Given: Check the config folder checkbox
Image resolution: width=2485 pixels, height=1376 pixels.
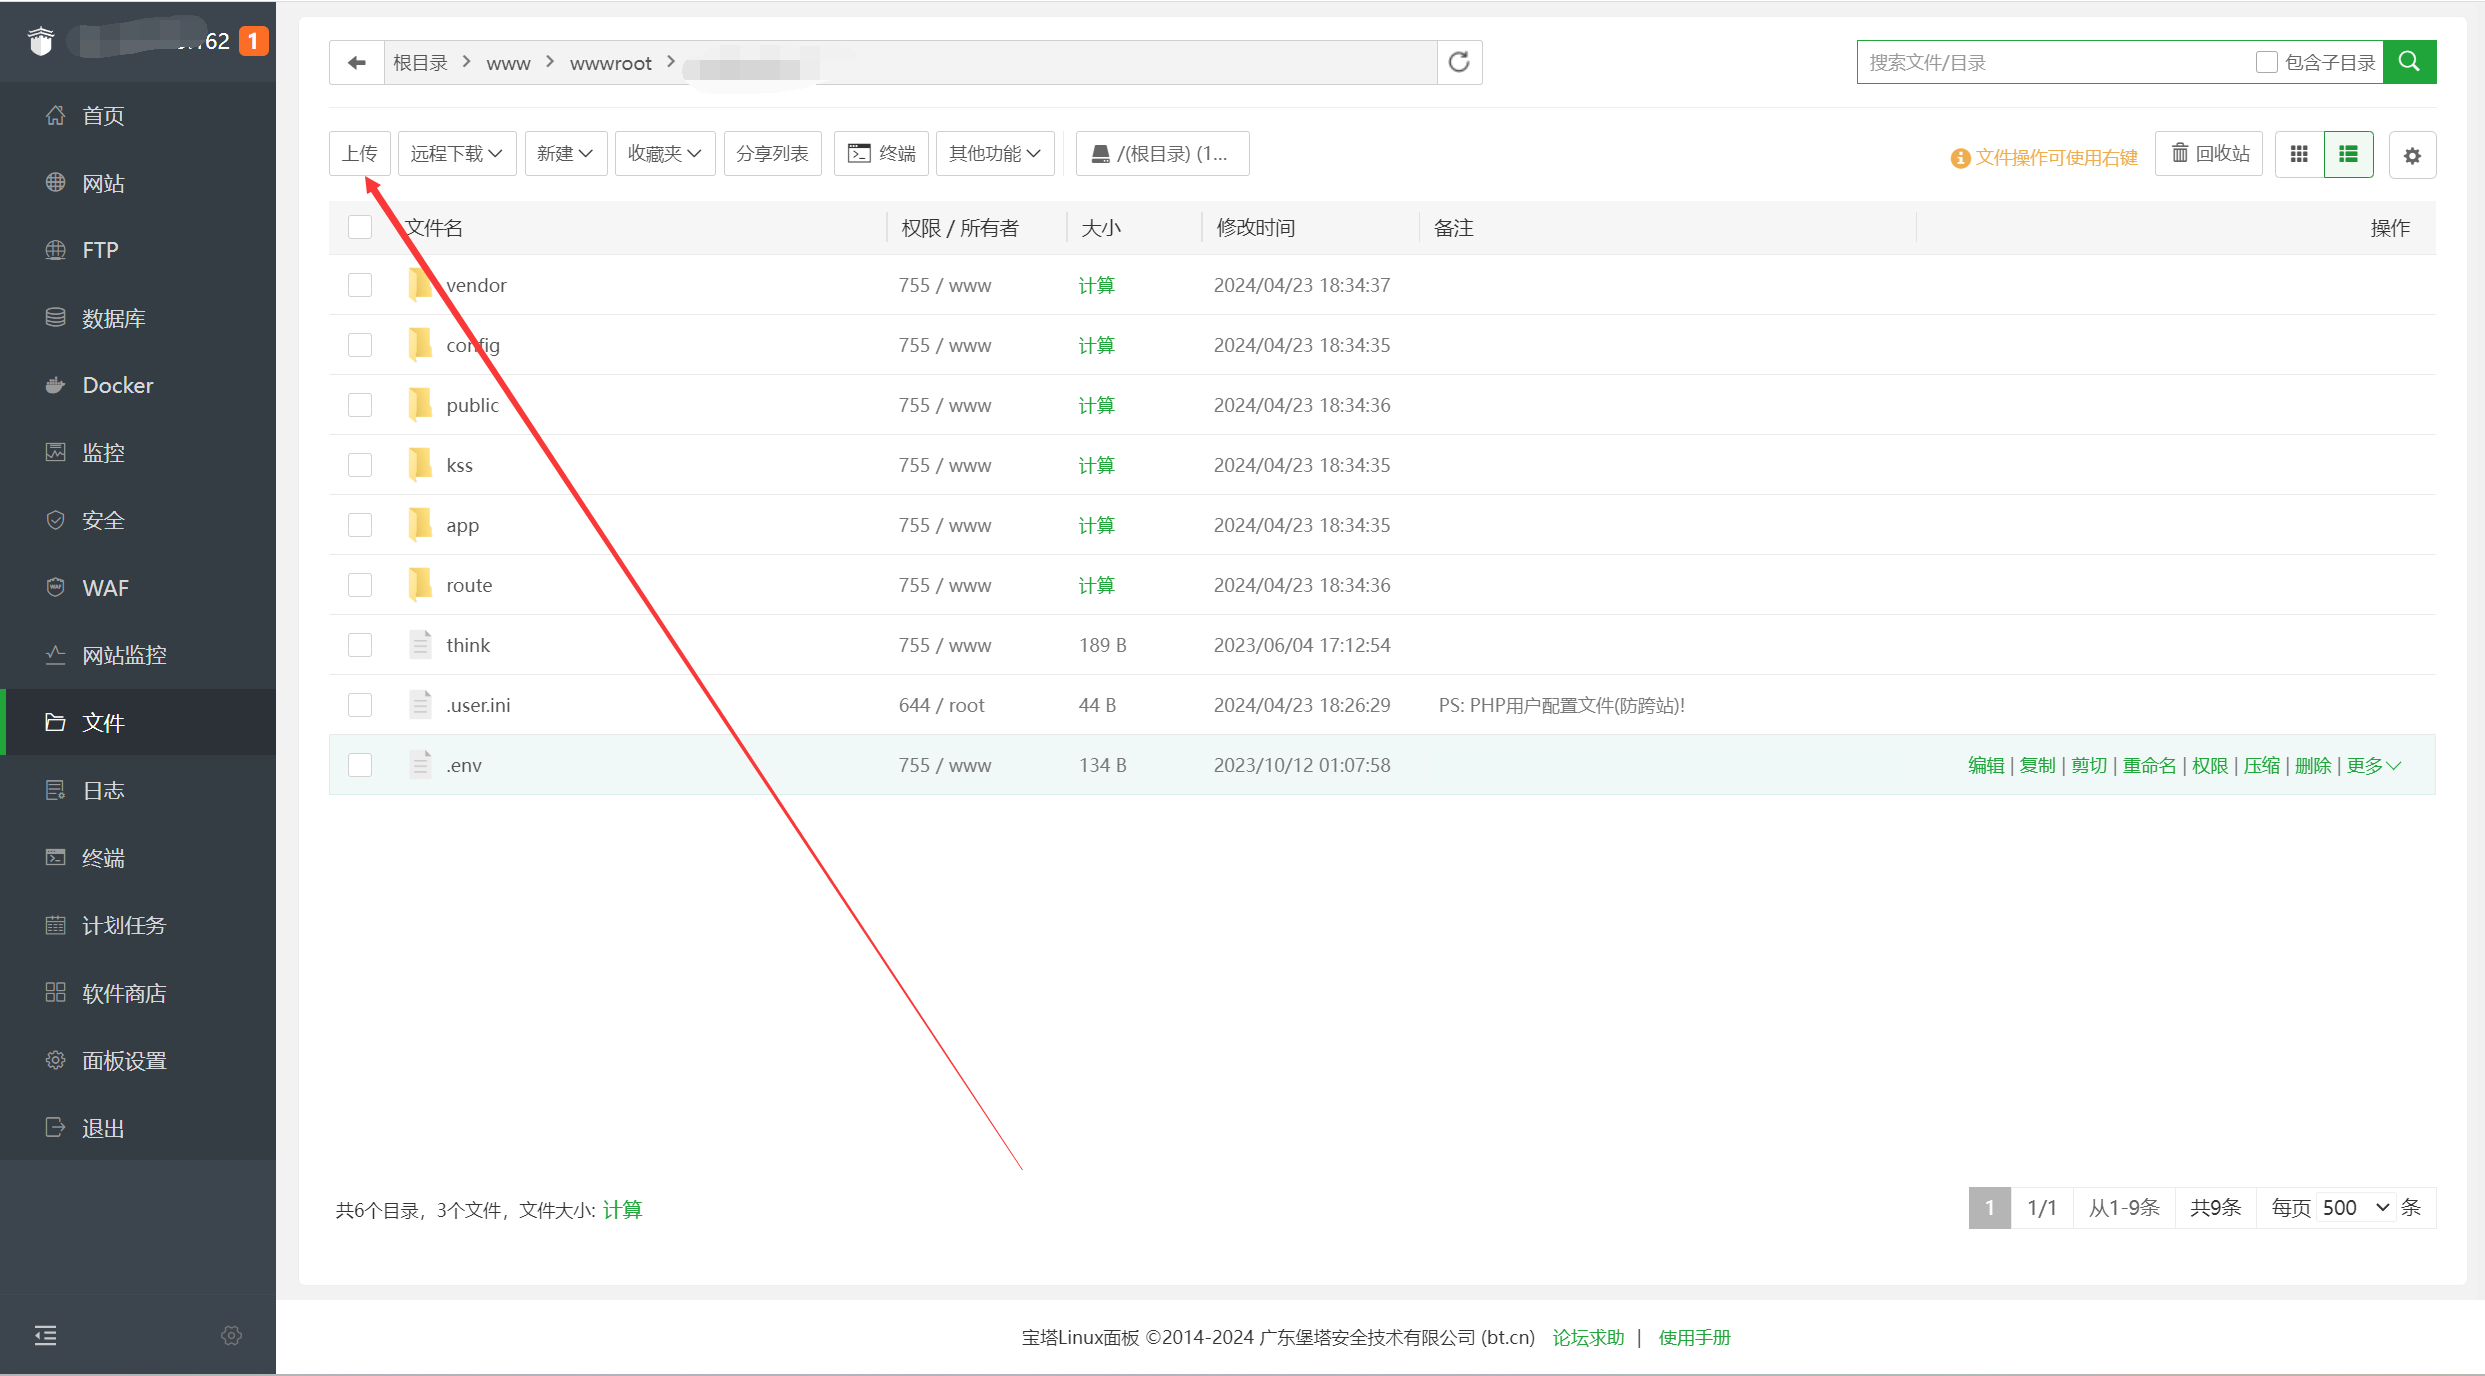Looking at the screenshot, I should 360,345.
